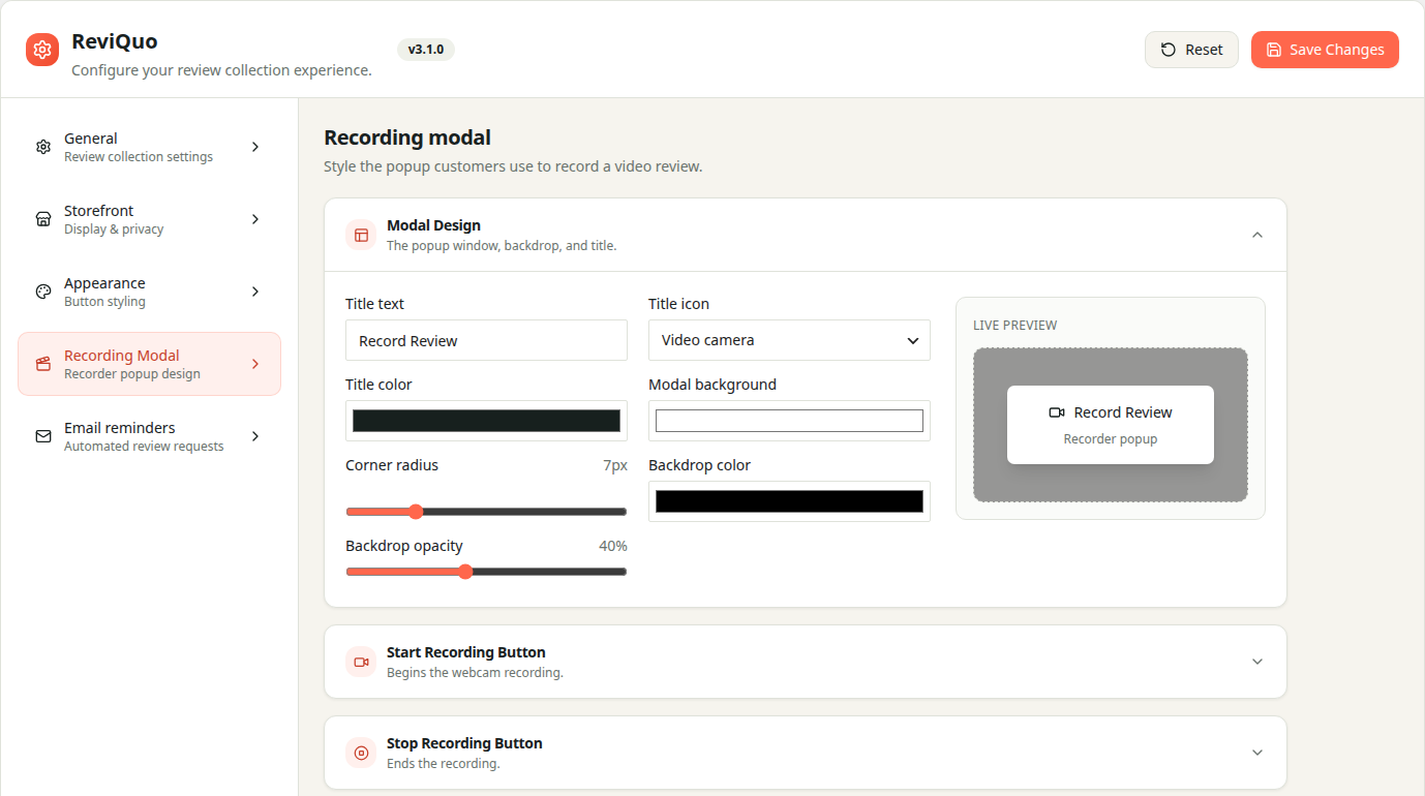Click the Recording modal page heading
This screenshot has height=796, width=1425.
pos(407,138)
